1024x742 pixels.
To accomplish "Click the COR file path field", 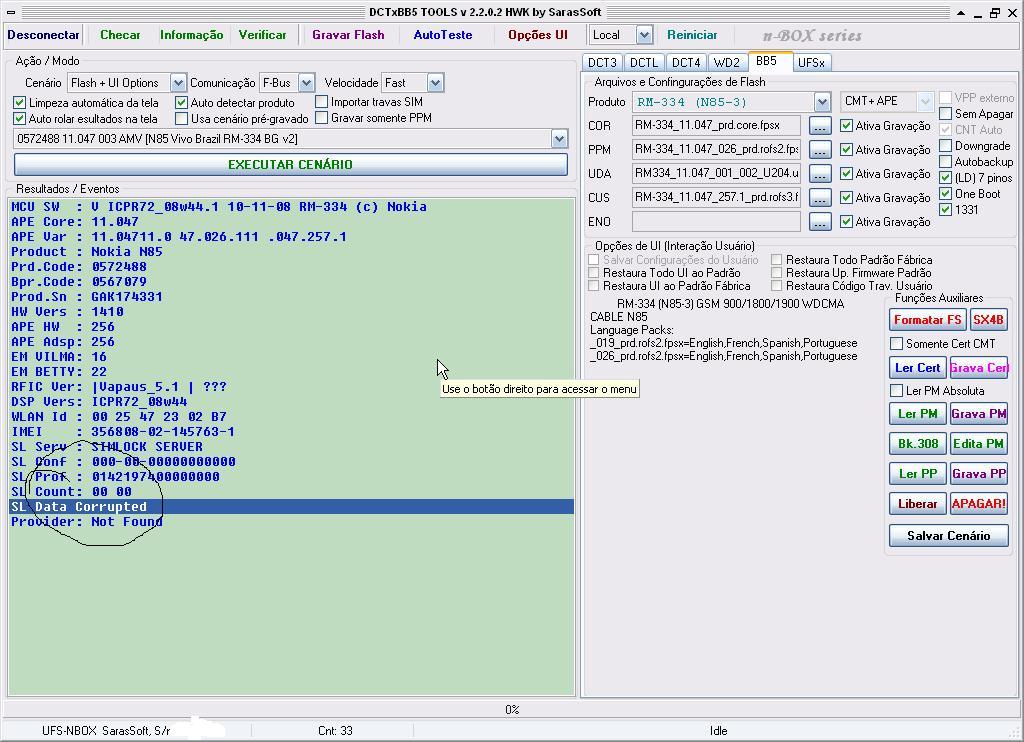I will [x=716, y=125].
